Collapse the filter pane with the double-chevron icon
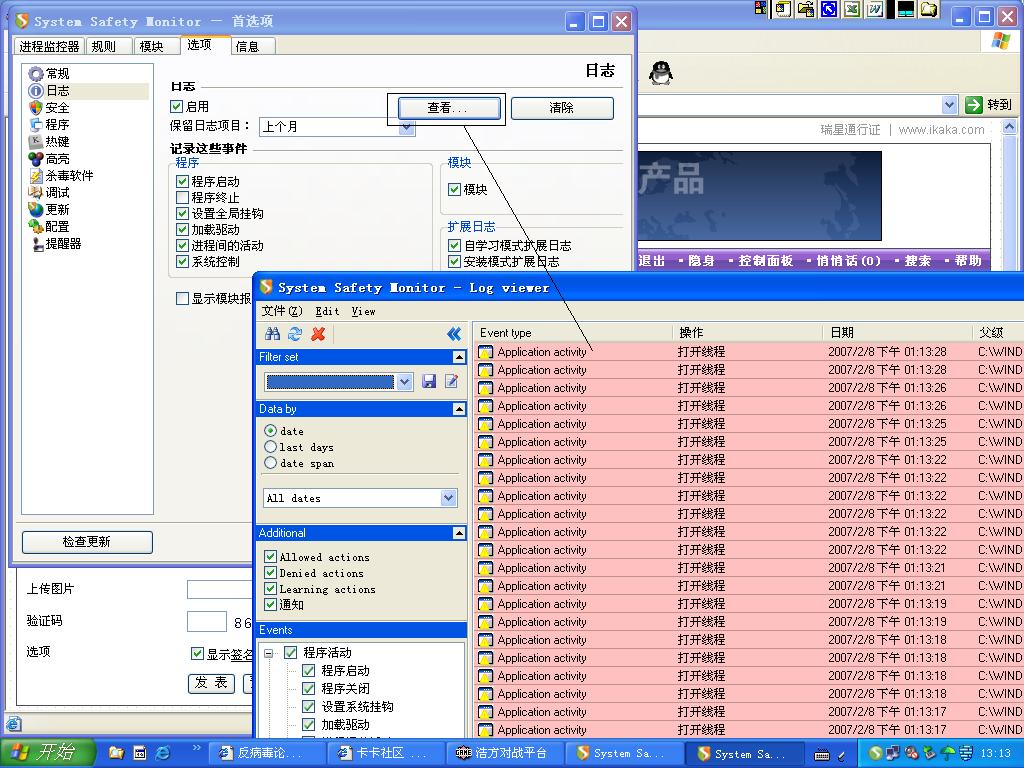This screenshot has height=768, width=1024. click(x=454, y=334)
